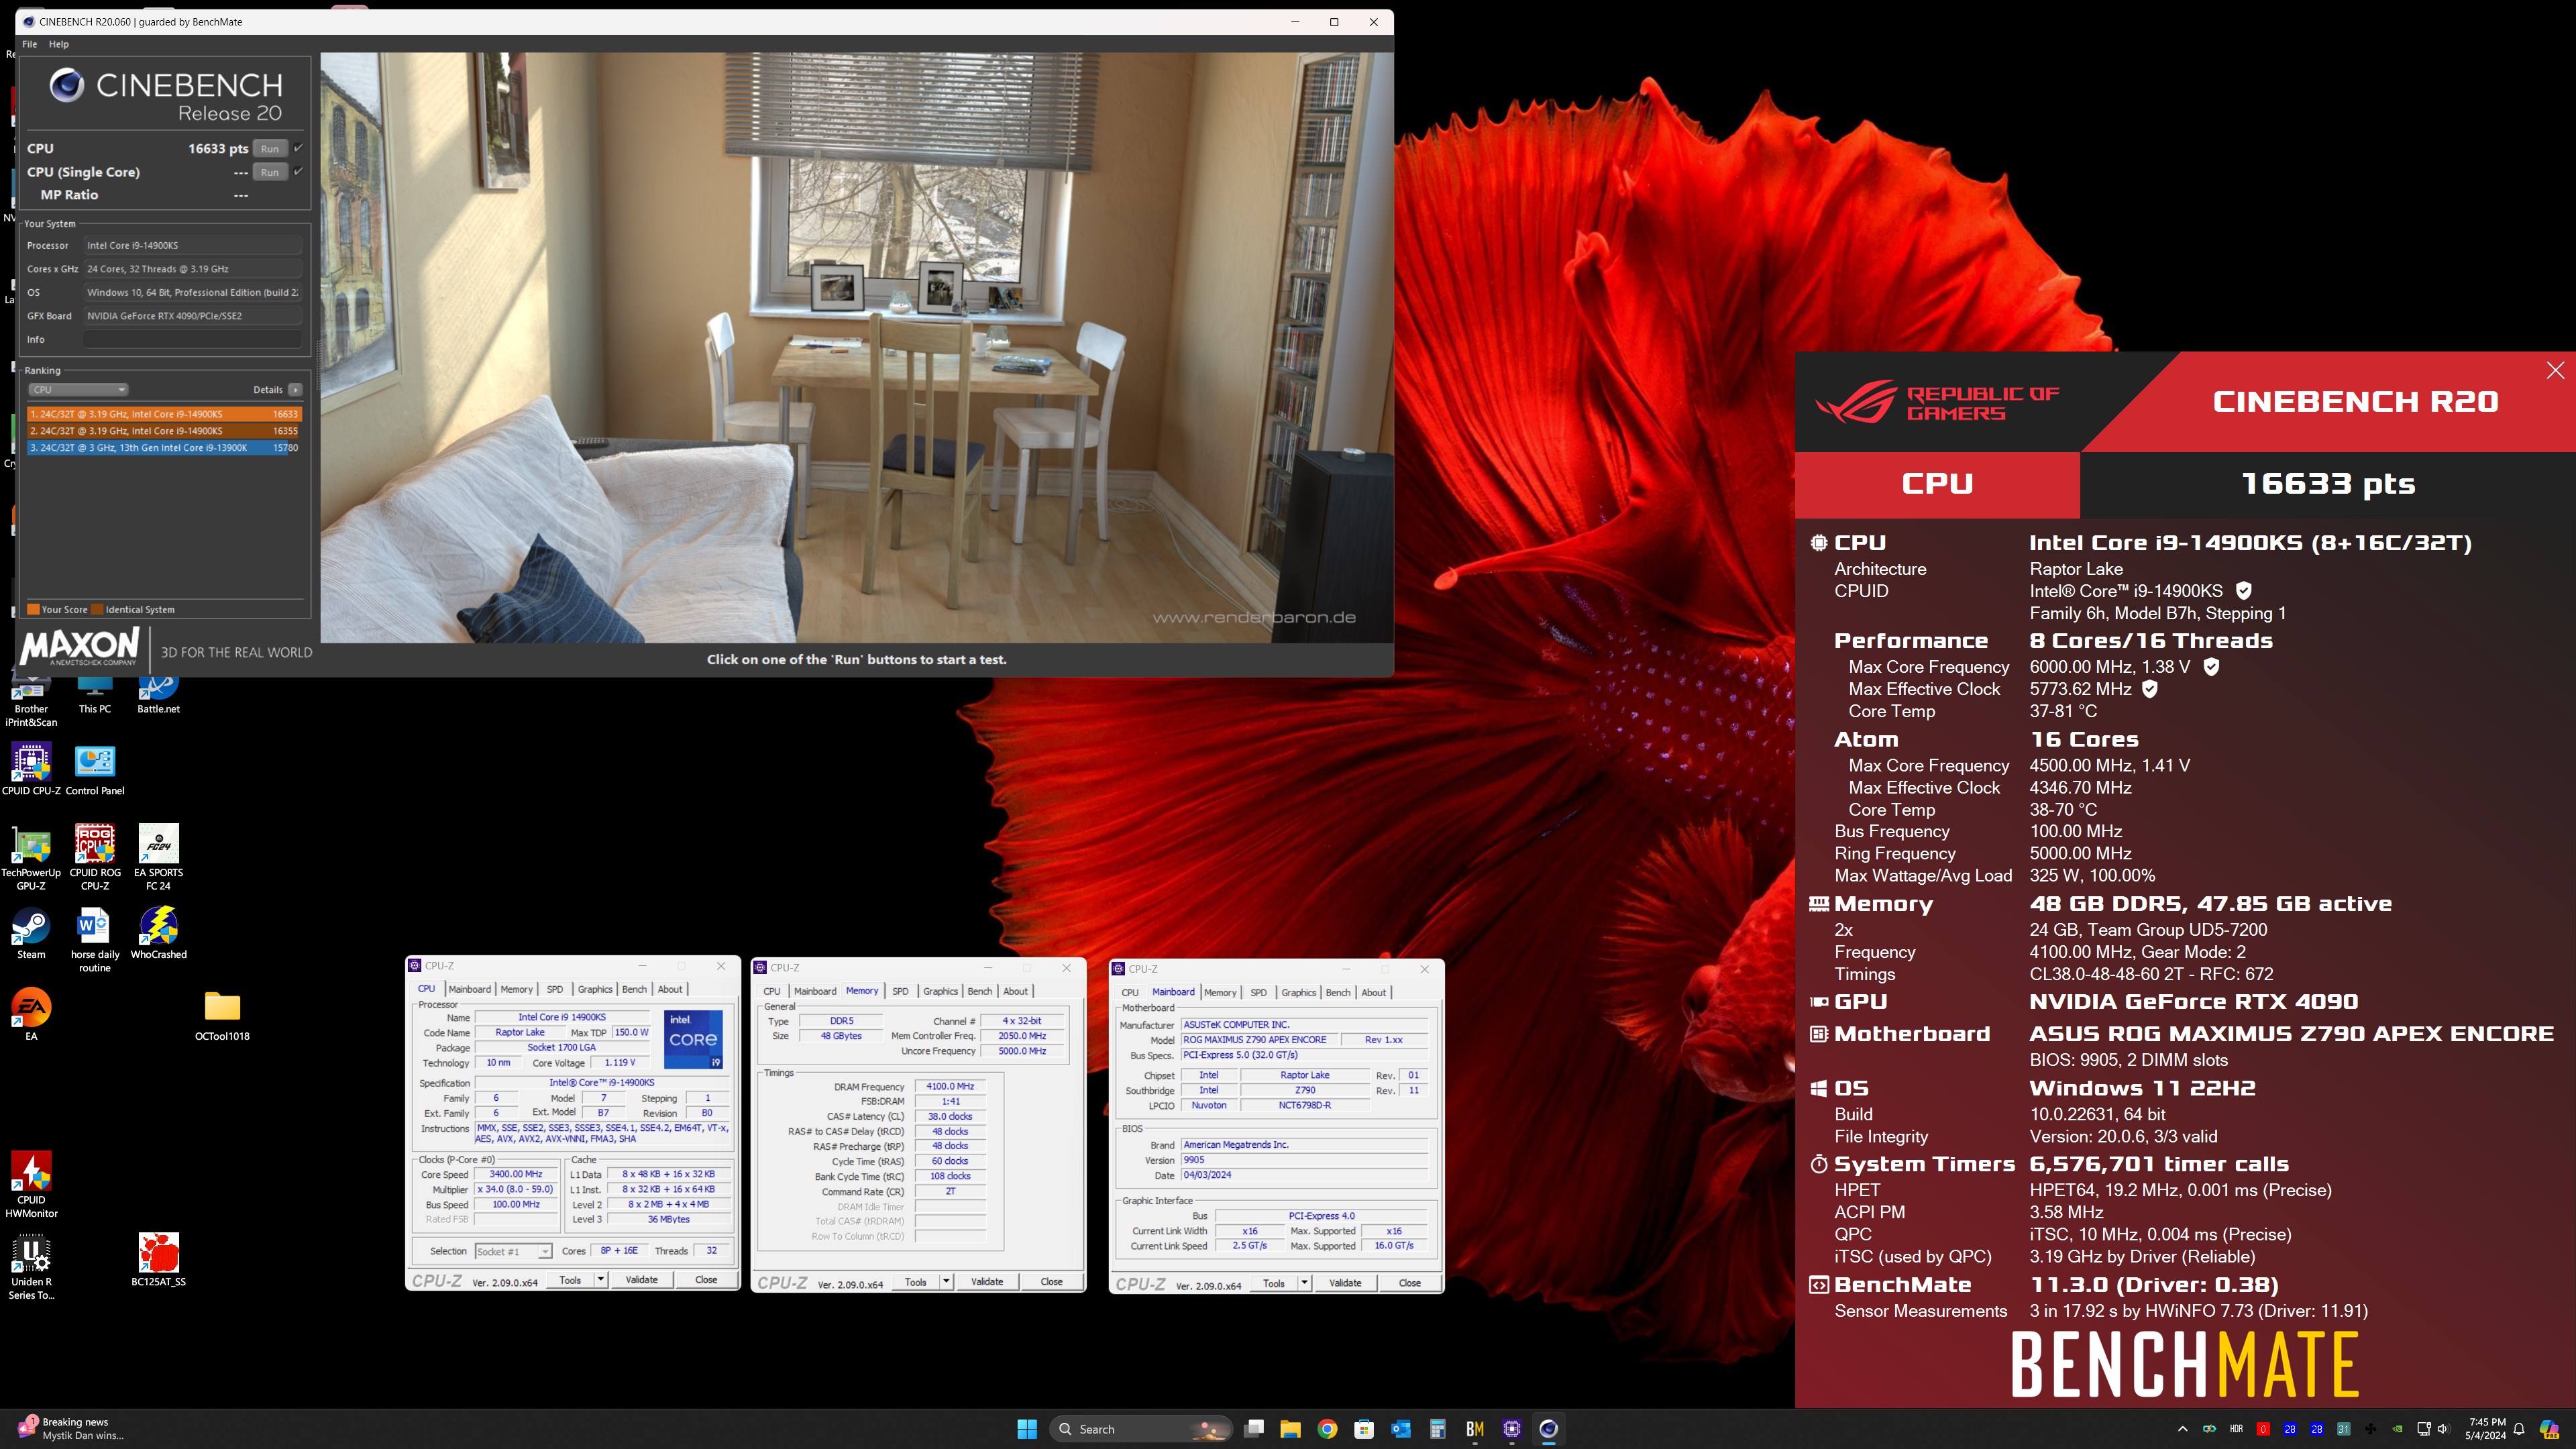Launch CPUID HWMonitor shortcut
Screen dimensions: 2576x1449
point(31,1185)
